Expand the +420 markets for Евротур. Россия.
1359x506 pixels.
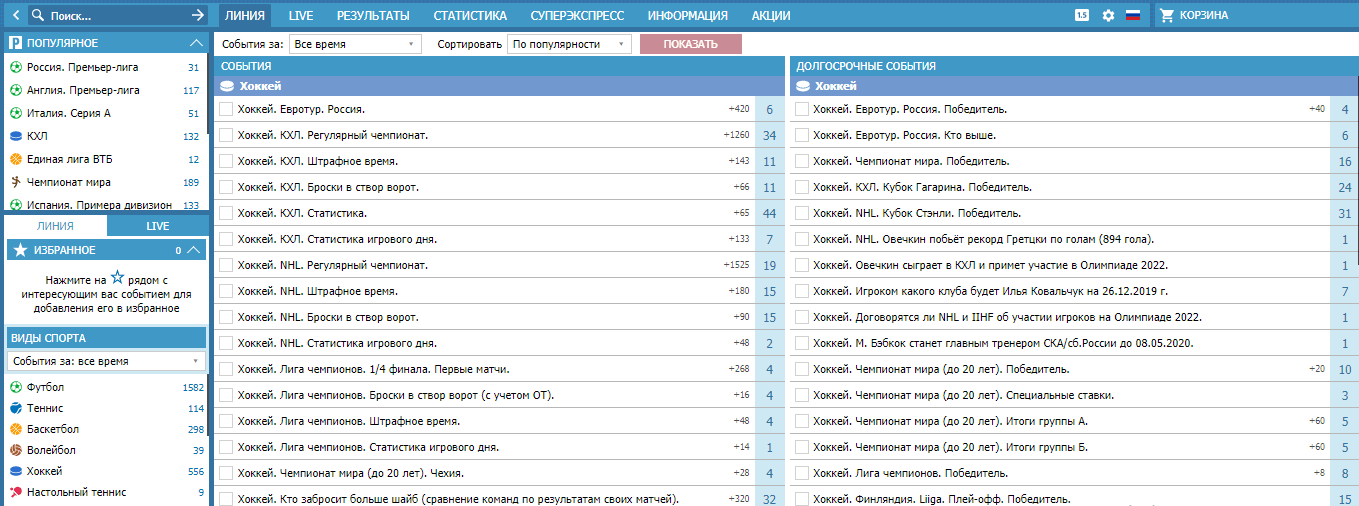click(739, 109)
